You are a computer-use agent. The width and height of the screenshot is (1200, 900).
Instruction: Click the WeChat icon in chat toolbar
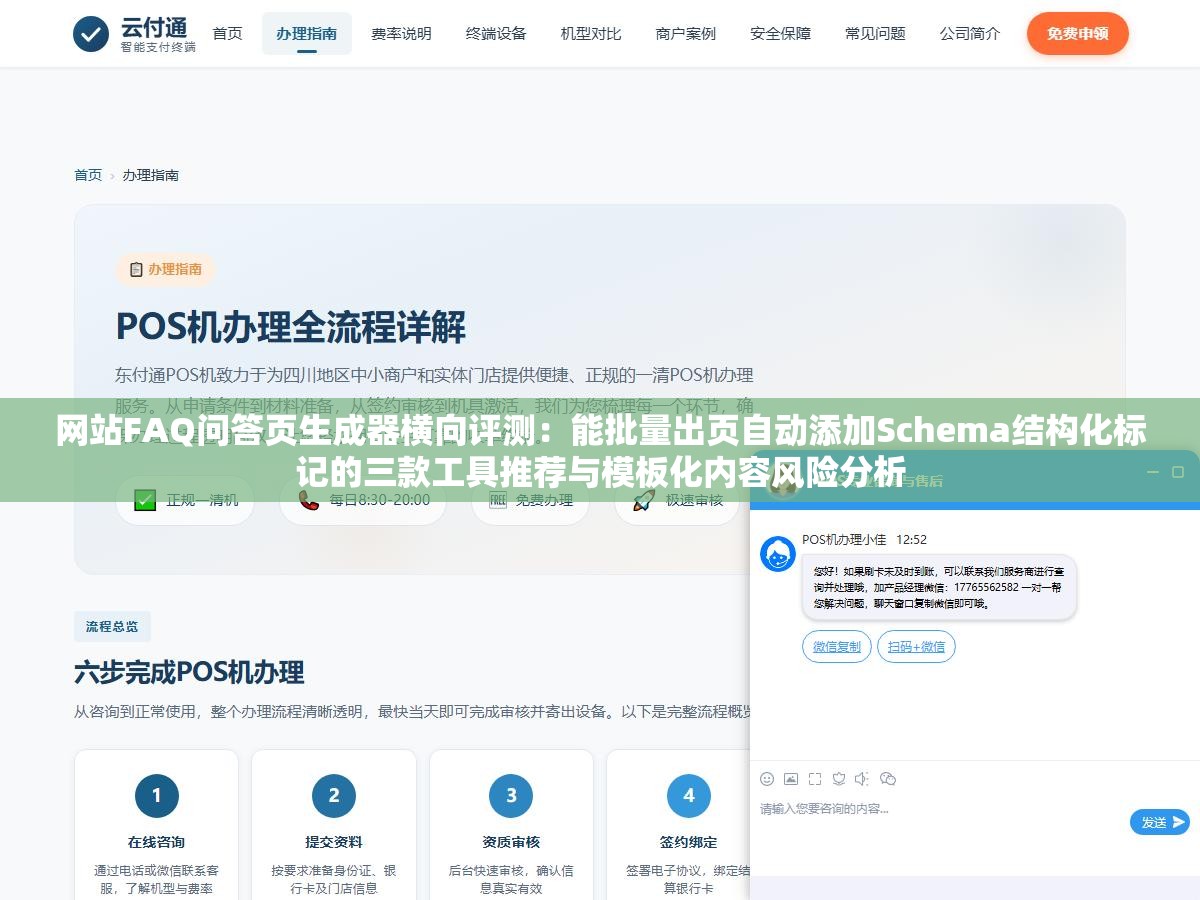[x=888, y=778]
